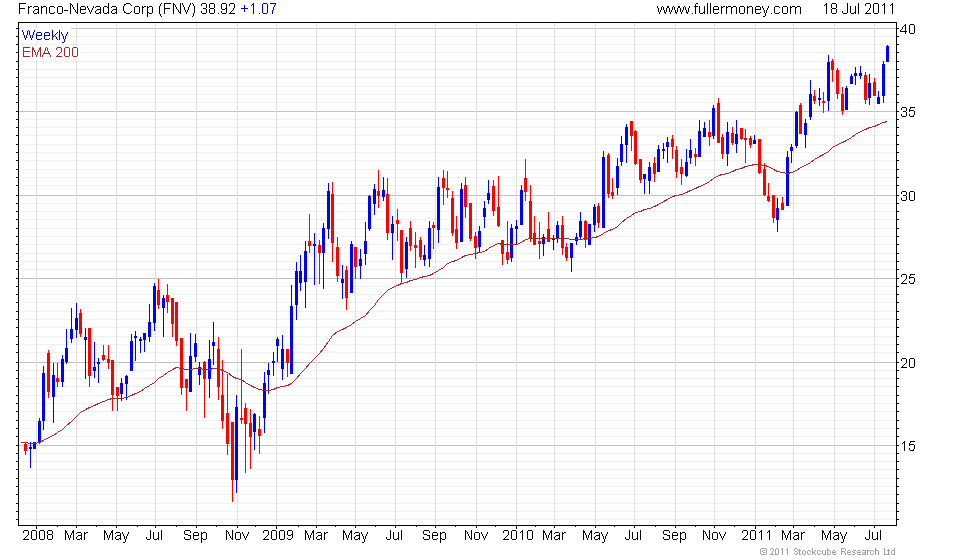Click the 35 price axis label

pyautogui.click(x=908, y=112)
